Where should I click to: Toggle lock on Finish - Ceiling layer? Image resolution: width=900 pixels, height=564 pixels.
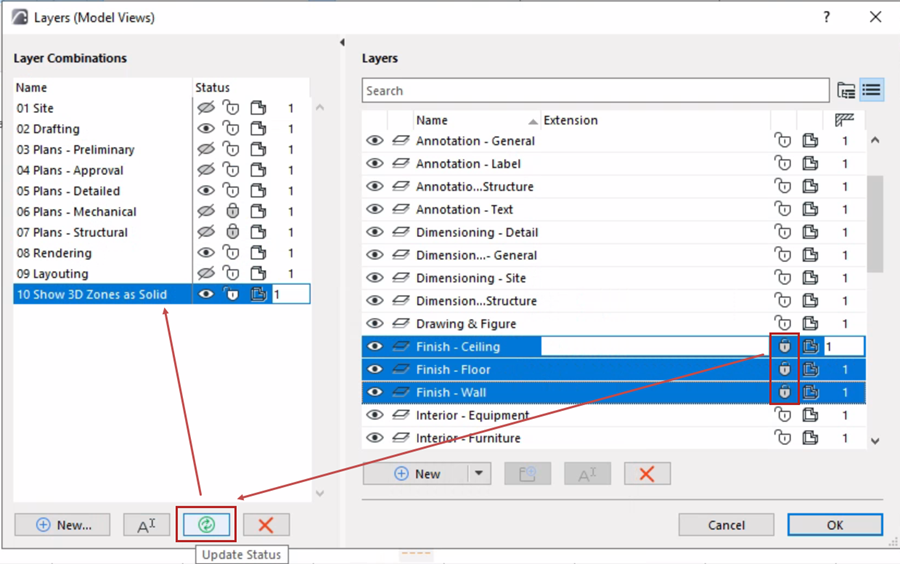tap(783, 347)
